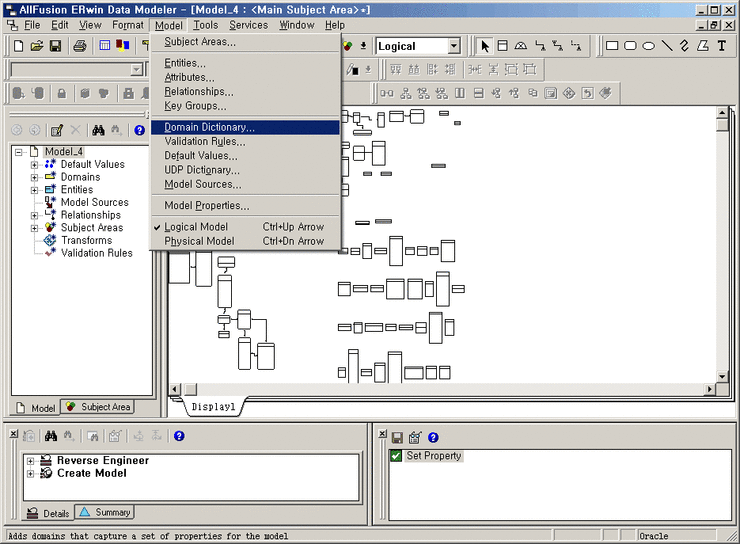Click the Print icon
The width and height of the screenshot is (740, 544).
[x=79, y=46]
